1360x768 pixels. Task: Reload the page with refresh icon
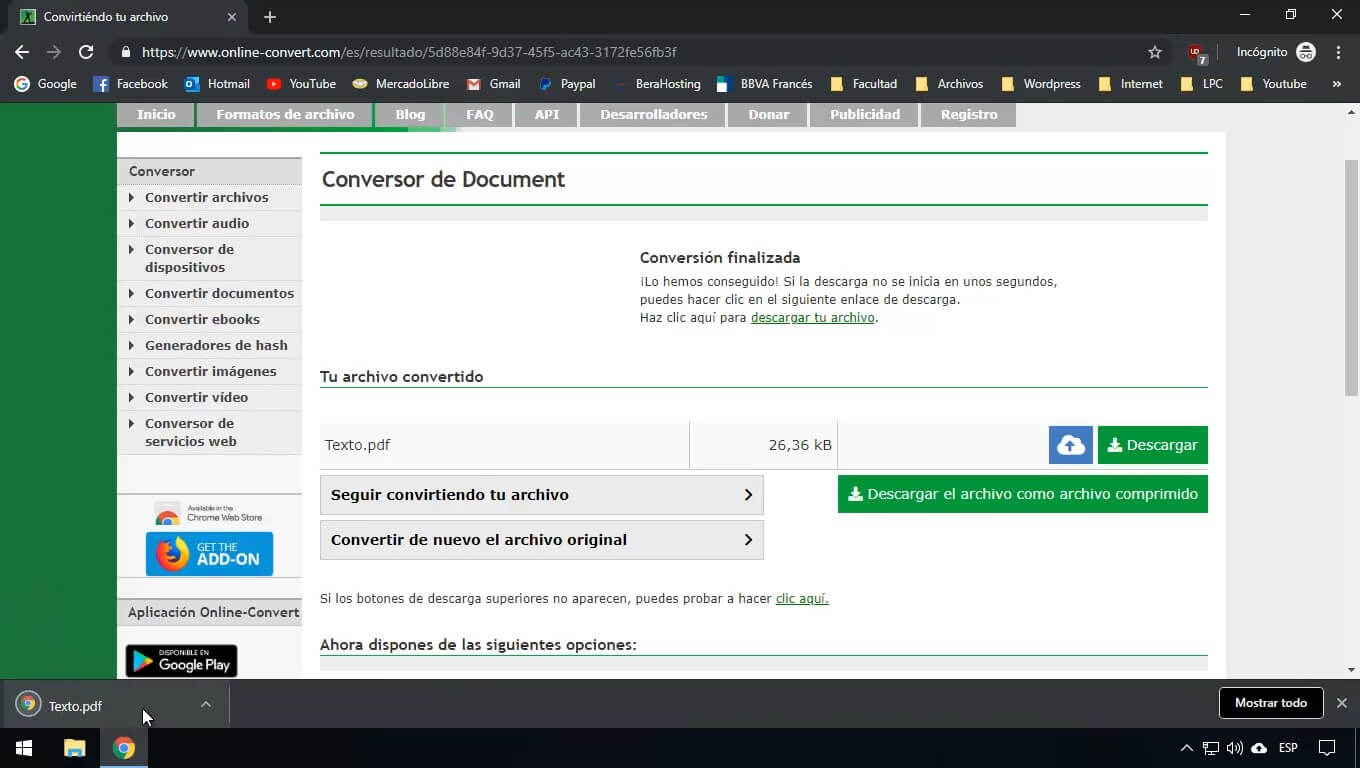coord(86,52)
